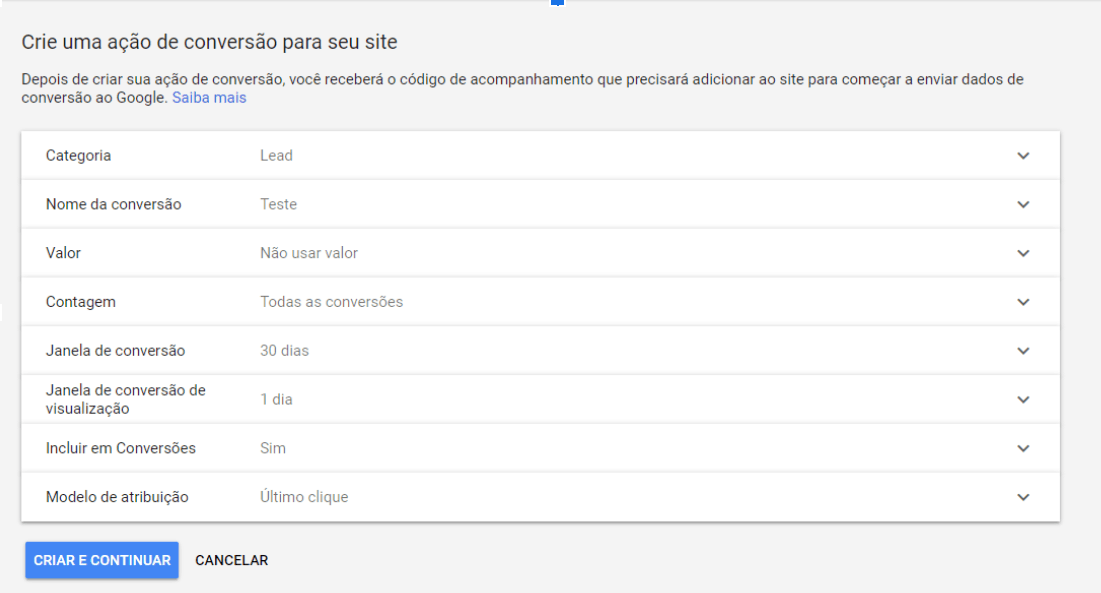Viewport: 1101px width, 593px height.
Task: Click the Todas as conversões value
Action: click(x=331, y=302)
